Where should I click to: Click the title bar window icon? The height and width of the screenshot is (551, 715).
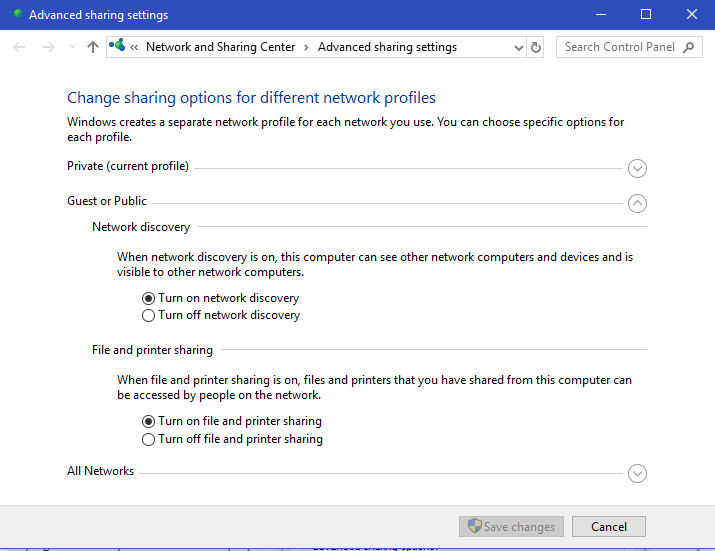[16, 13]
